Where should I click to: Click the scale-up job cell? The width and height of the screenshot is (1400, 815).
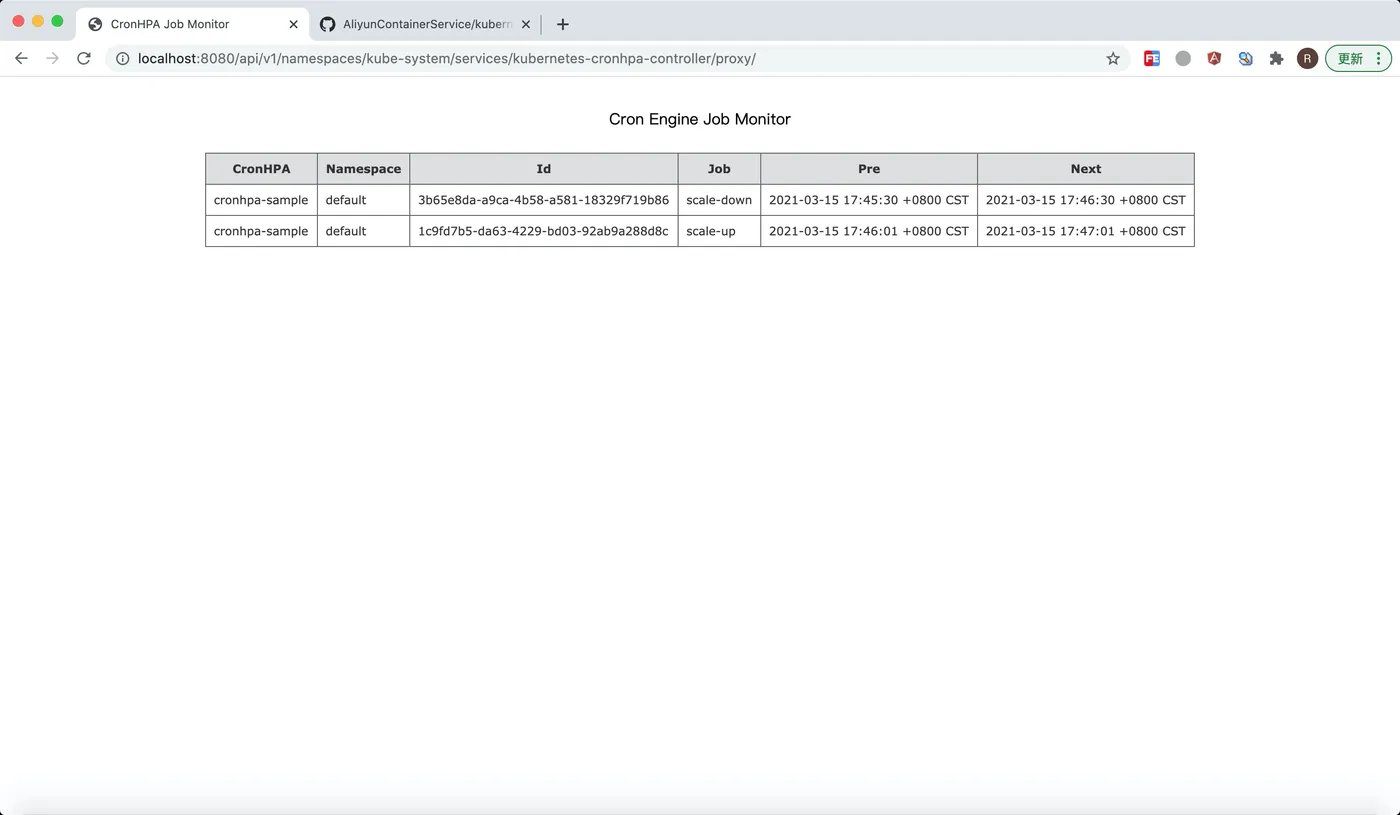tap(719, 231)
